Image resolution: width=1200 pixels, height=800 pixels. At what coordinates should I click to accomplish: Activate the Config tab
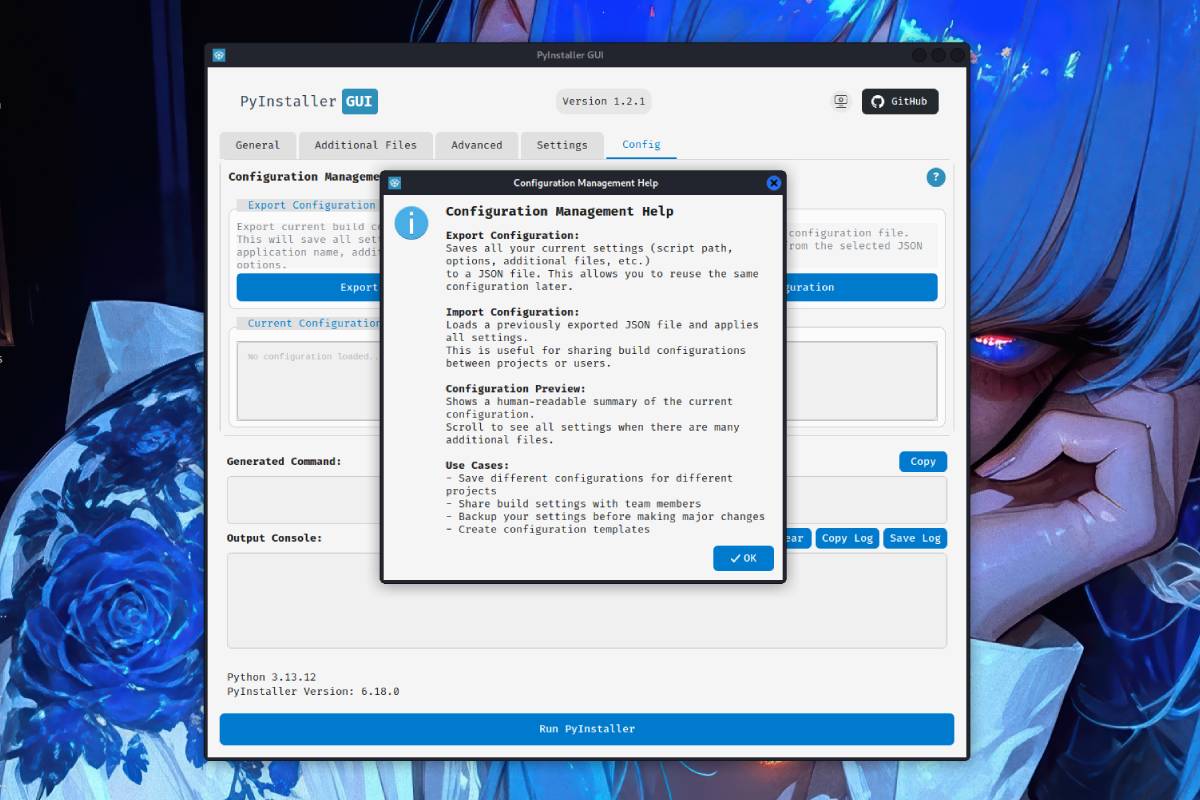click(x=641, y=145)
